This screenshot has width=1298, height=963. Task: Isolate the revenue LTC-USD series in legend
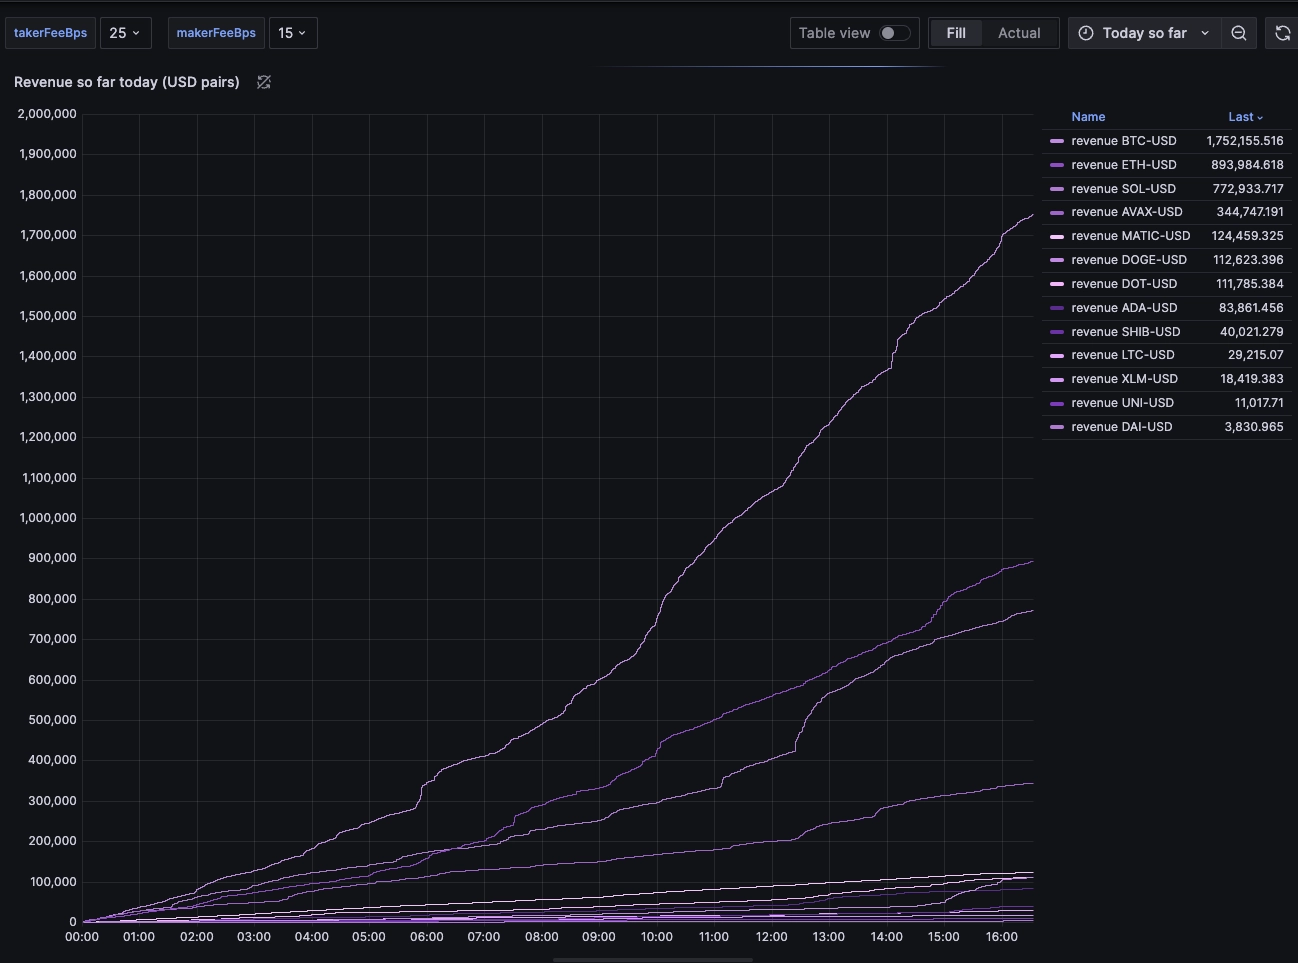(1122, 355)
